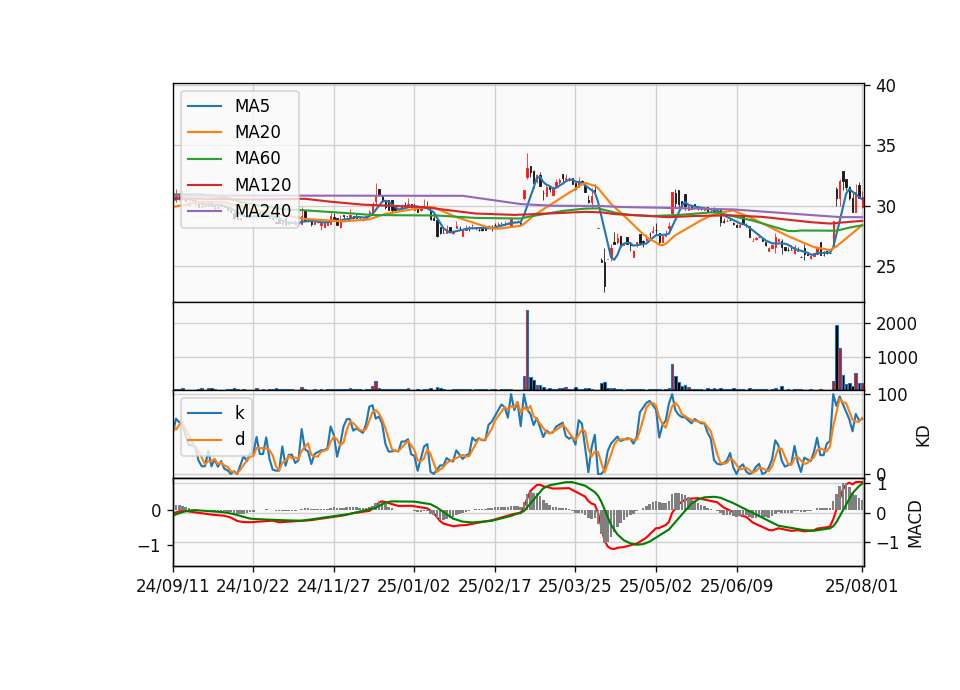Click the 24/10/22 date tick label

253,586
